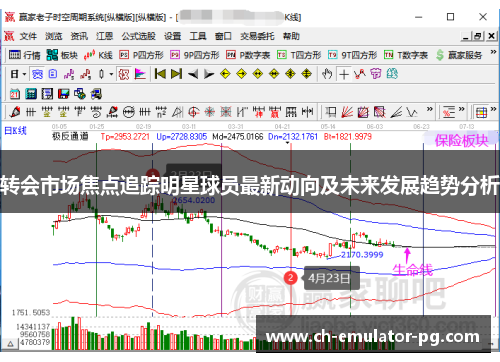Click the 日K线 period label
Screen dimensions: 500x362
tap(15, 131)
